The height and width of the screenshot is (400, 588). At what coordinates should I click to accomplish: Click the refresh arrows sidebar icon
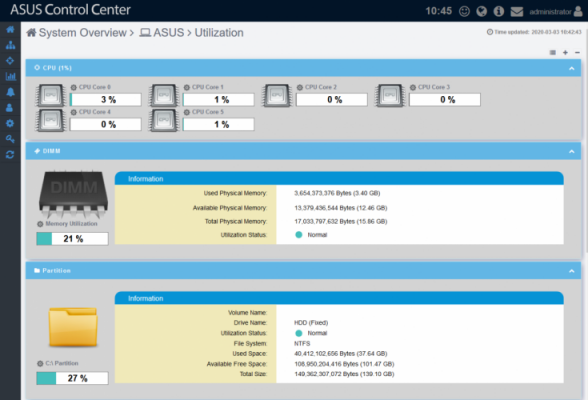[10, 154]
